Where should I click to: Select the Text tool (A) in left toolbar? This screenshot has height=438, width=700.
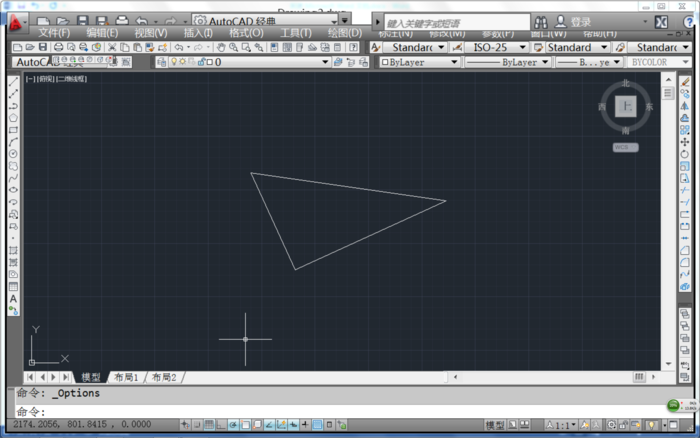tap(13, 298)
